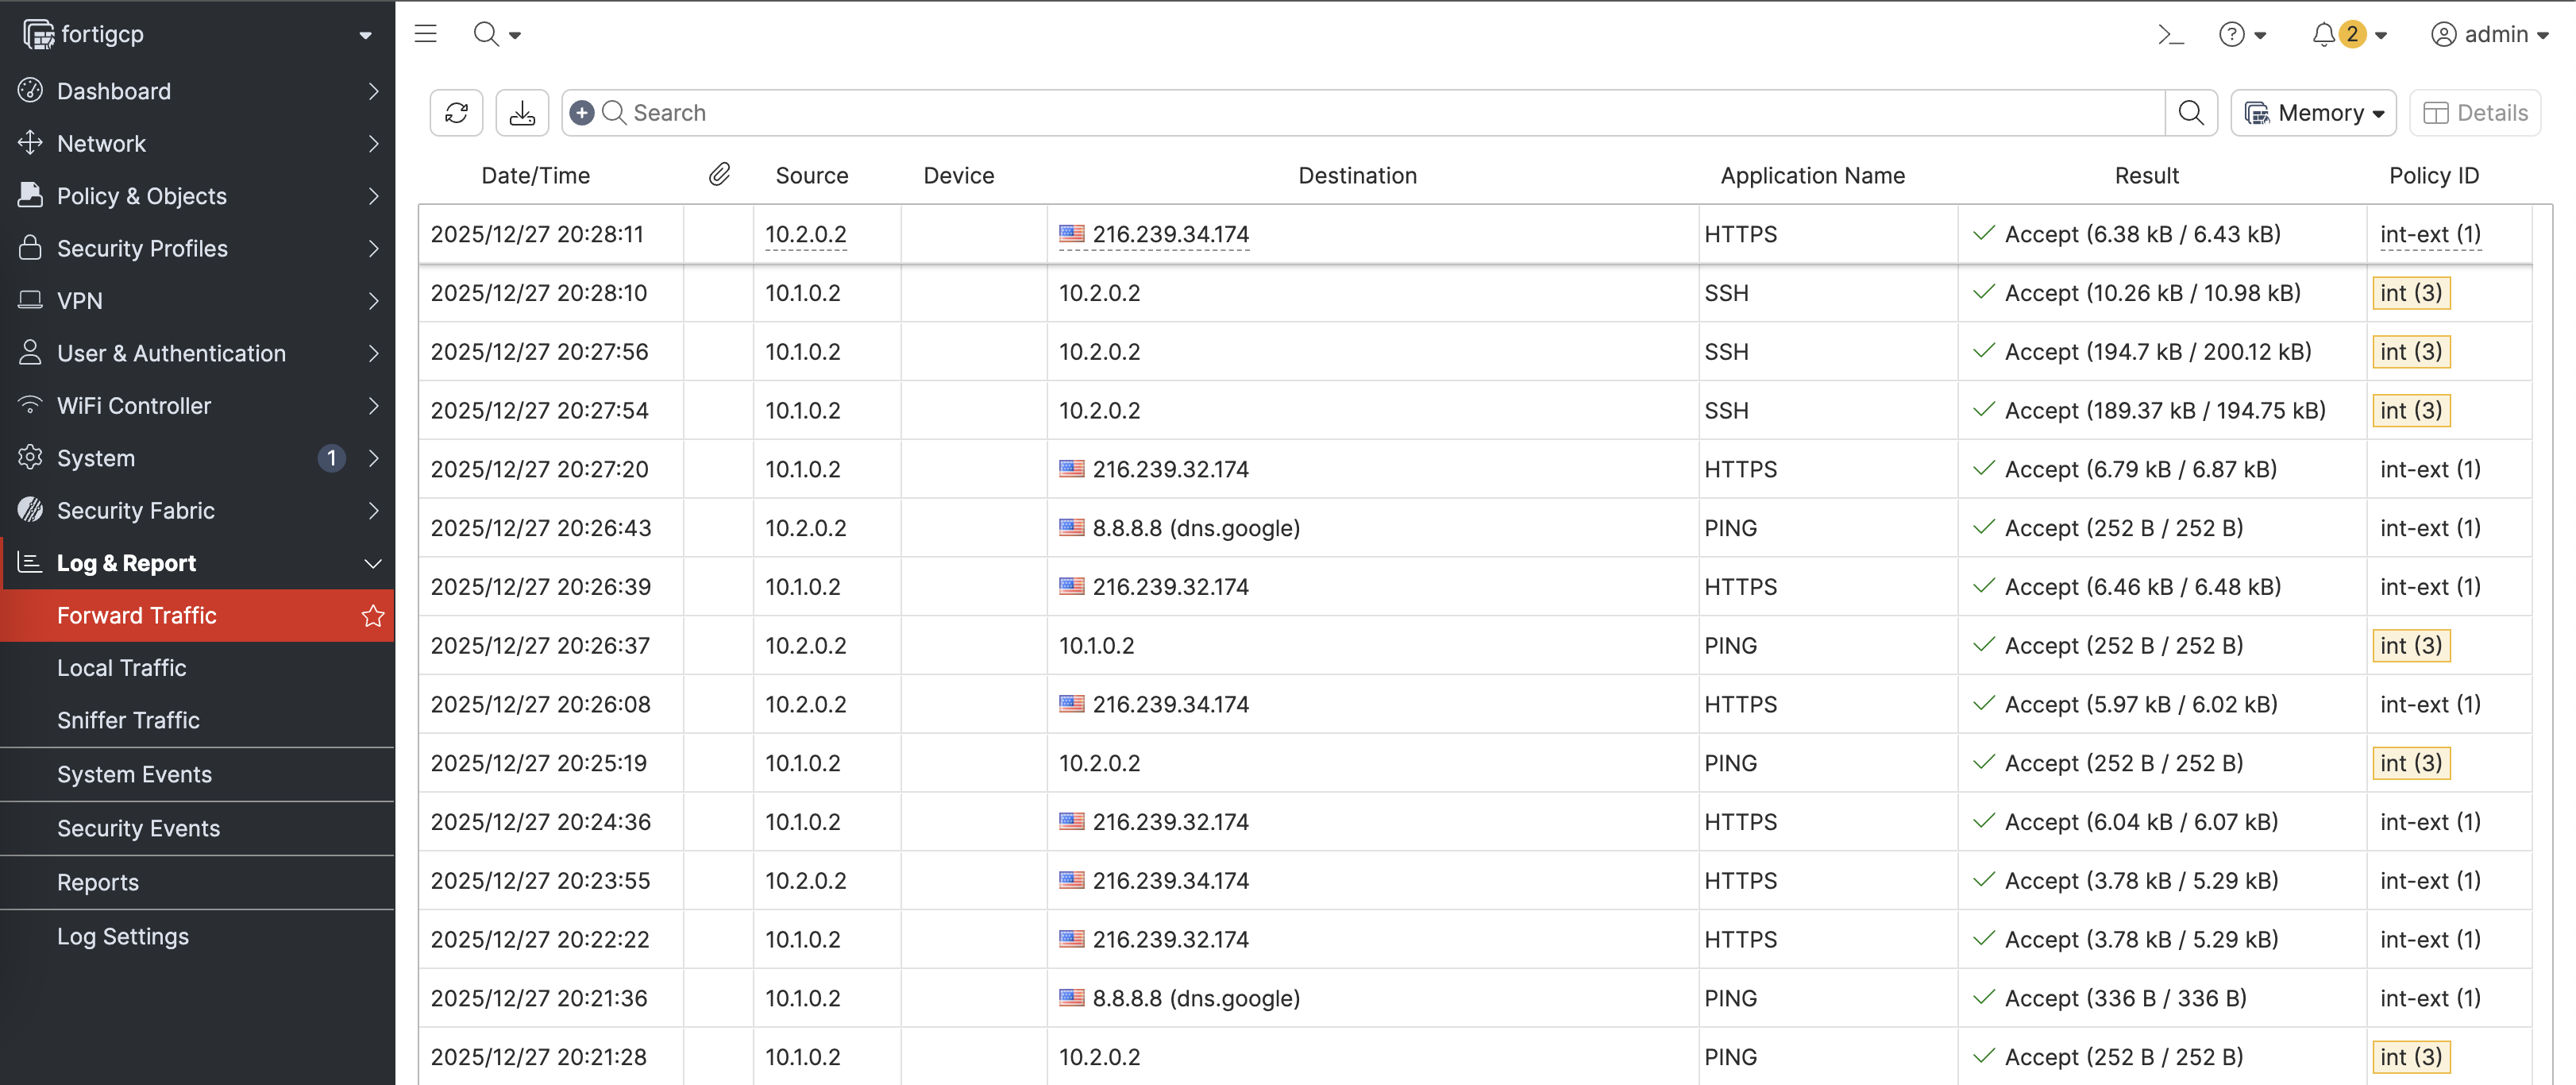Toggle the Details panel button
This screenshot has width=2576, height=1085.
click(x=2475, y=113)
